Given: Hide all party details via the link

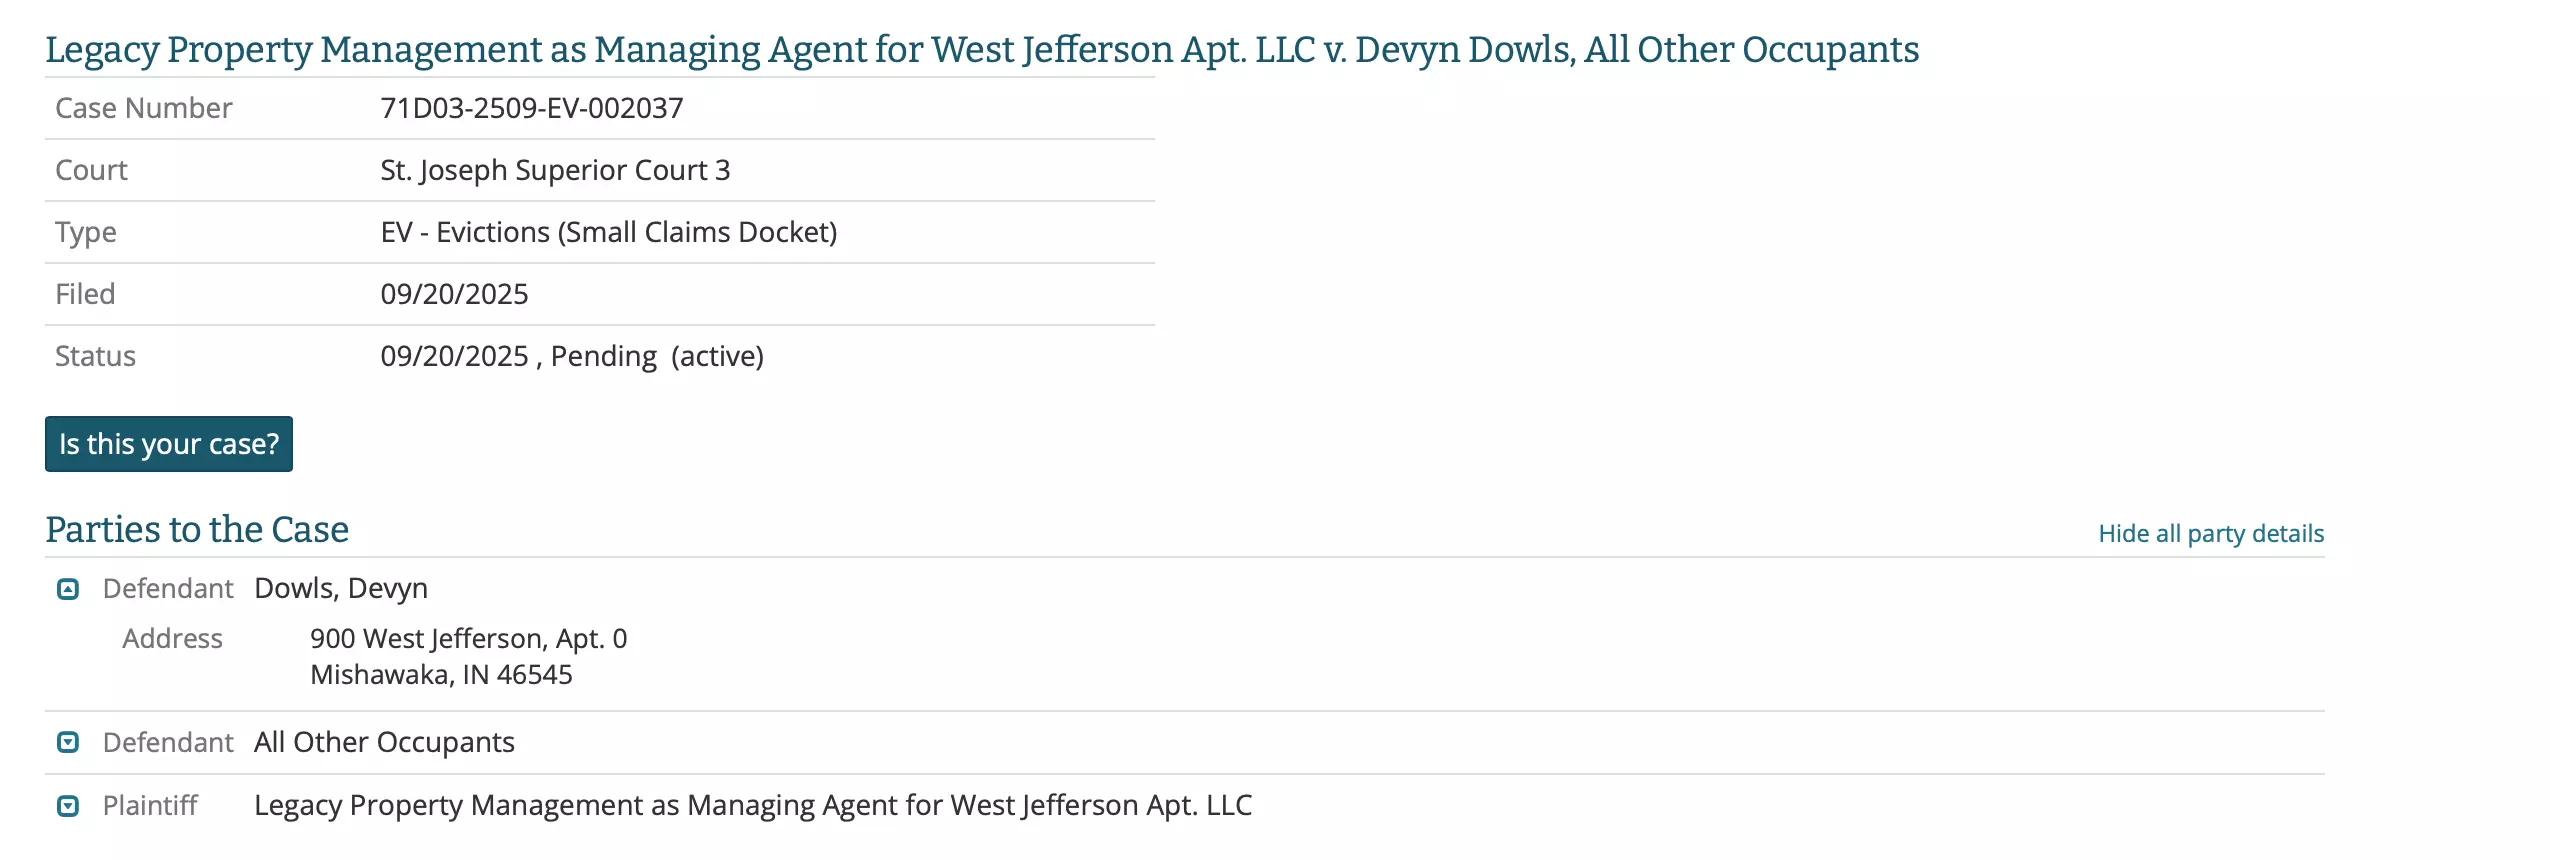Looking at the screenshot, I should (x=2211, y=533).
